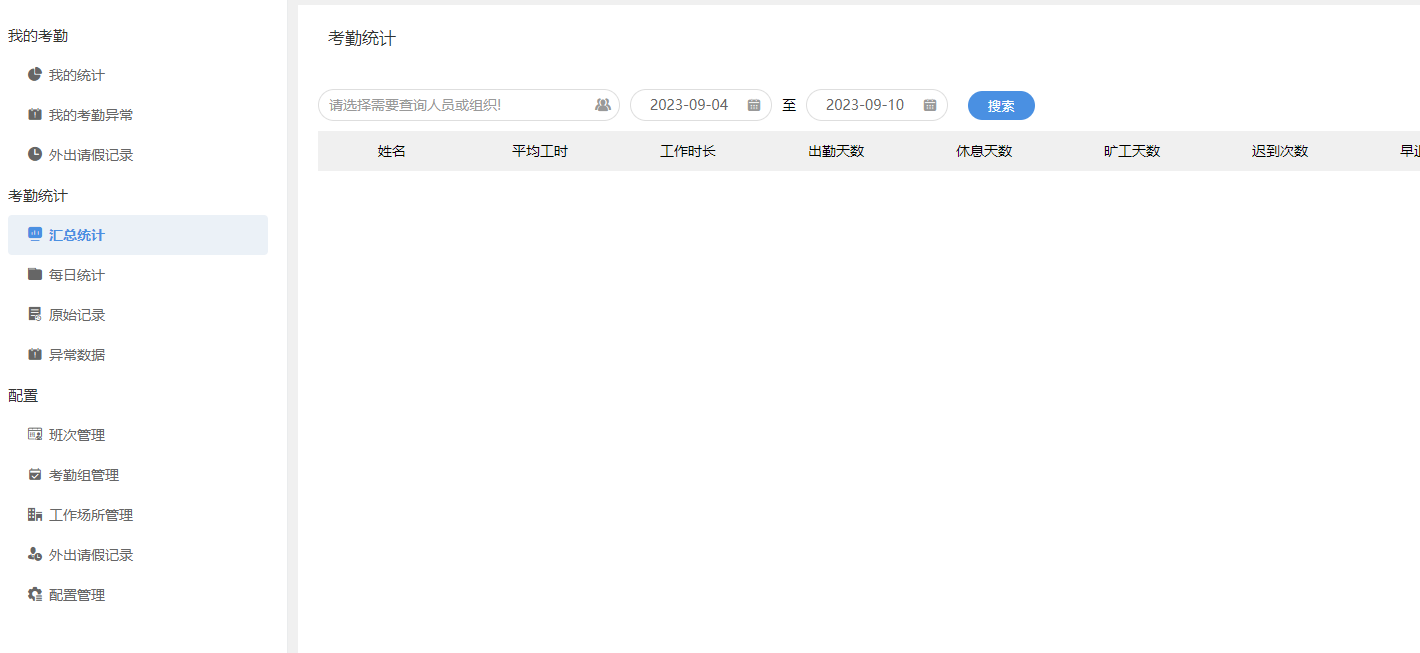Select the 汇总统计 menu item

[138, 235]
